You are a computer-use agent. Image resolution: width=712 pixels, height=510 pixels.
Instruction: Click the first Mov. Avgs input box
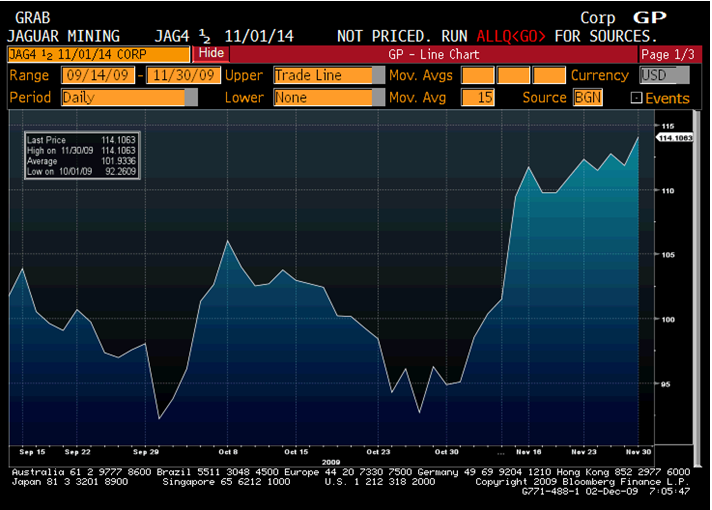click(477, 76)
